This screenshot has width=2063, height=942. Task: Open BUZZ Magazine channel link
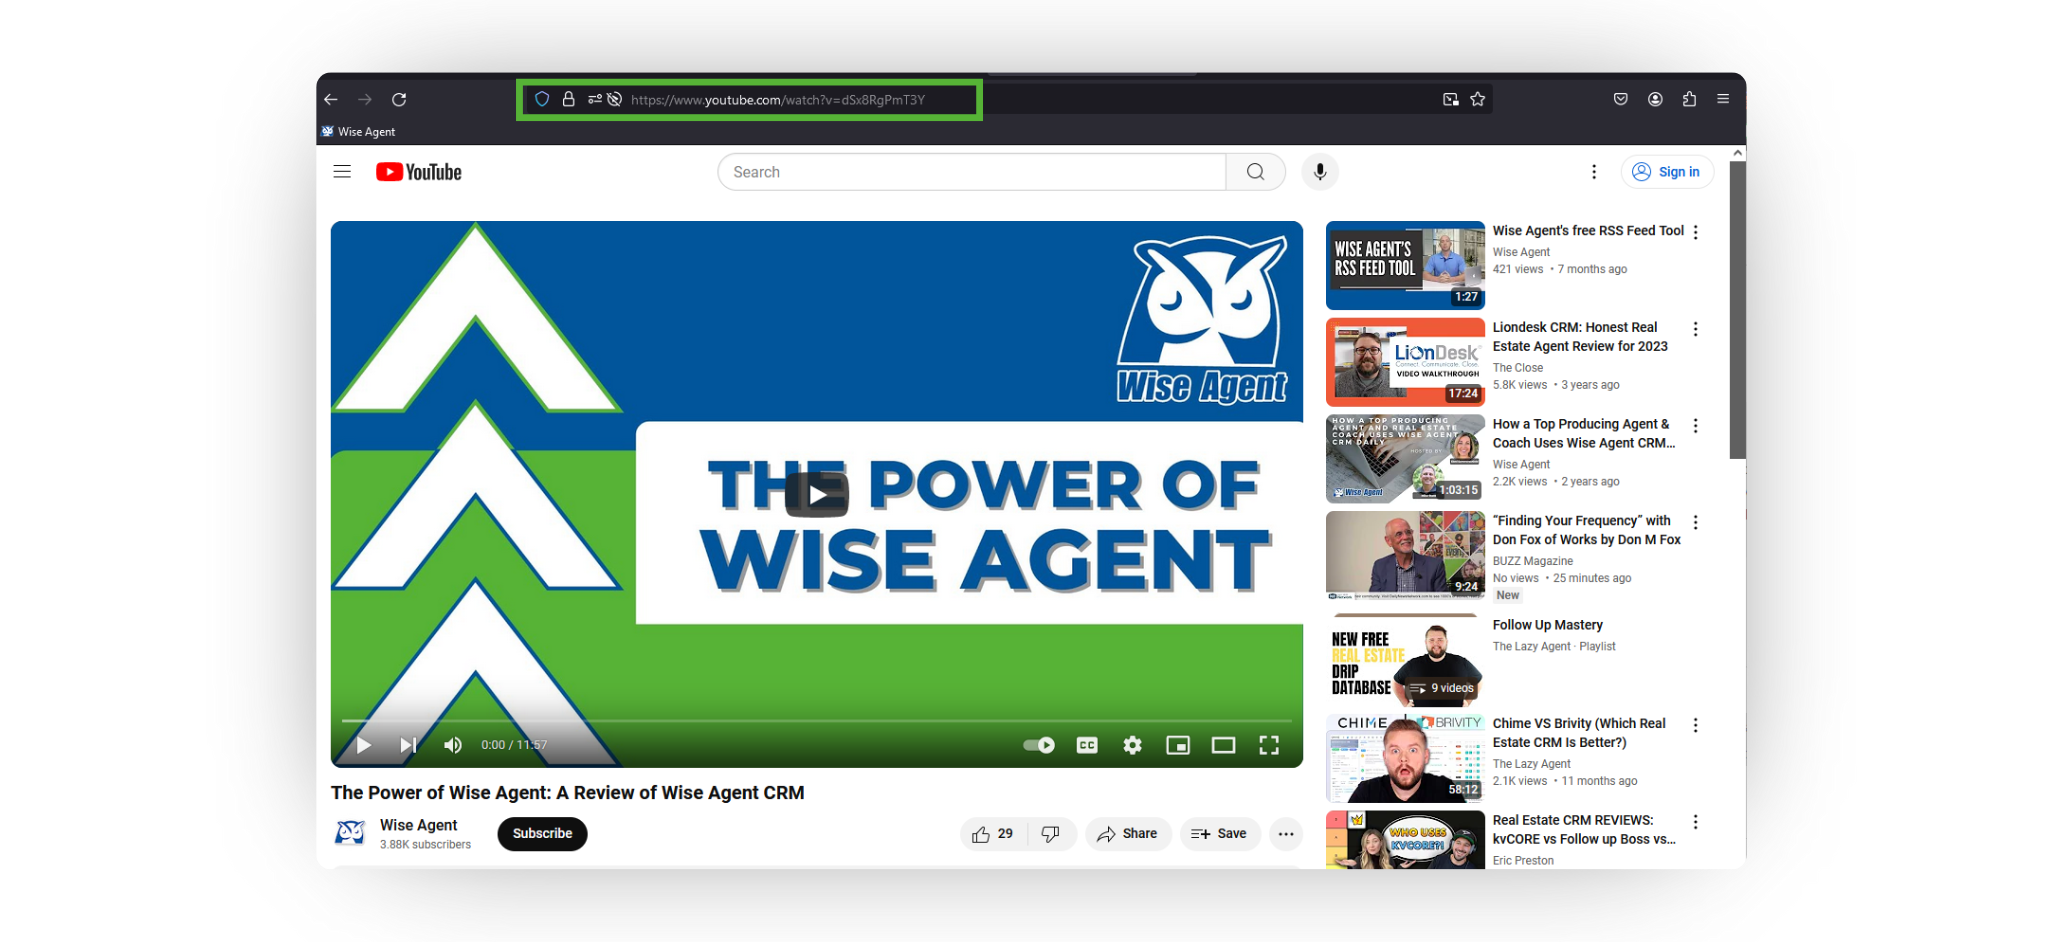tap(1533, 561)
